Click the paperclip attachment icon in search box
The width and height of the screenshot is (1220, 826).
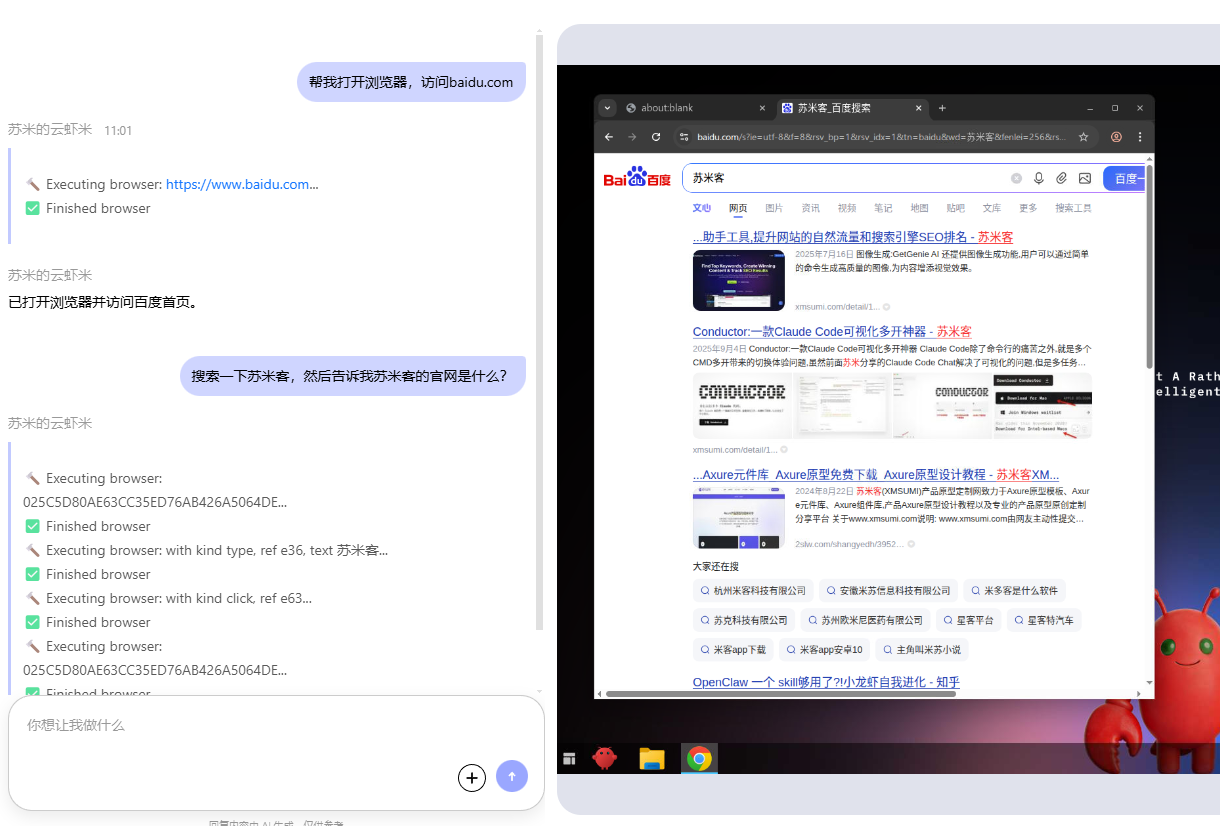coord(1062,178)
